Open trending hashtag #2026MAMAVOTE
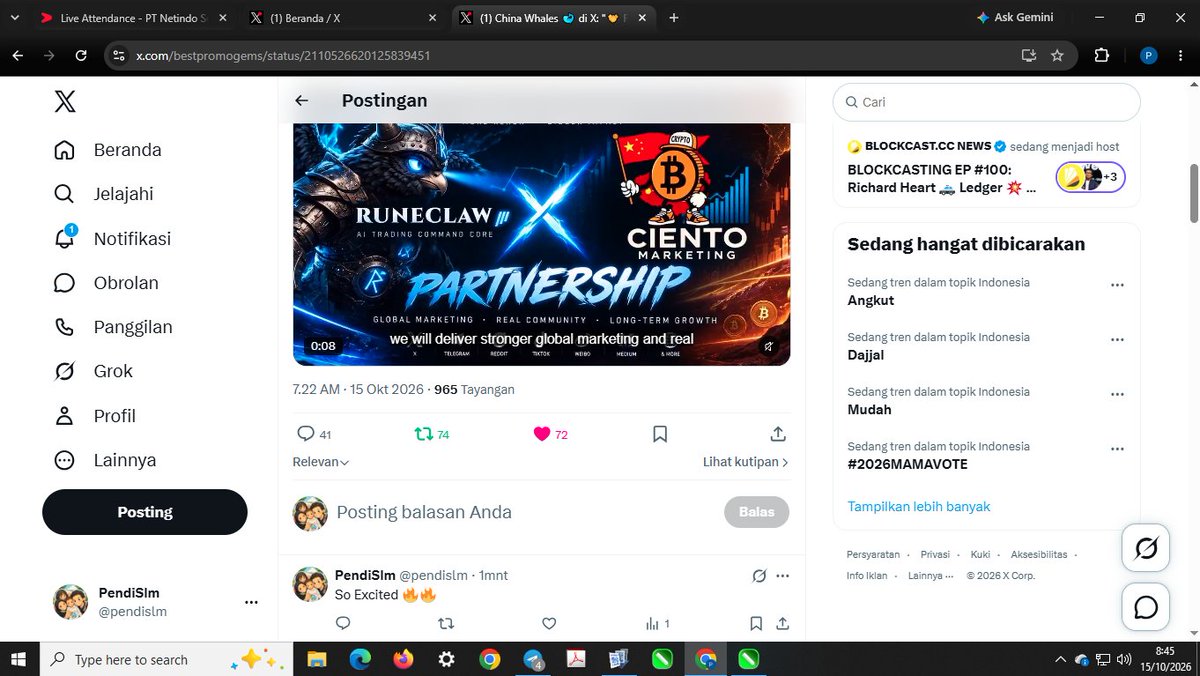This screenshot has width=1200, height=676. pyautogui.click(x=907, y=464)
